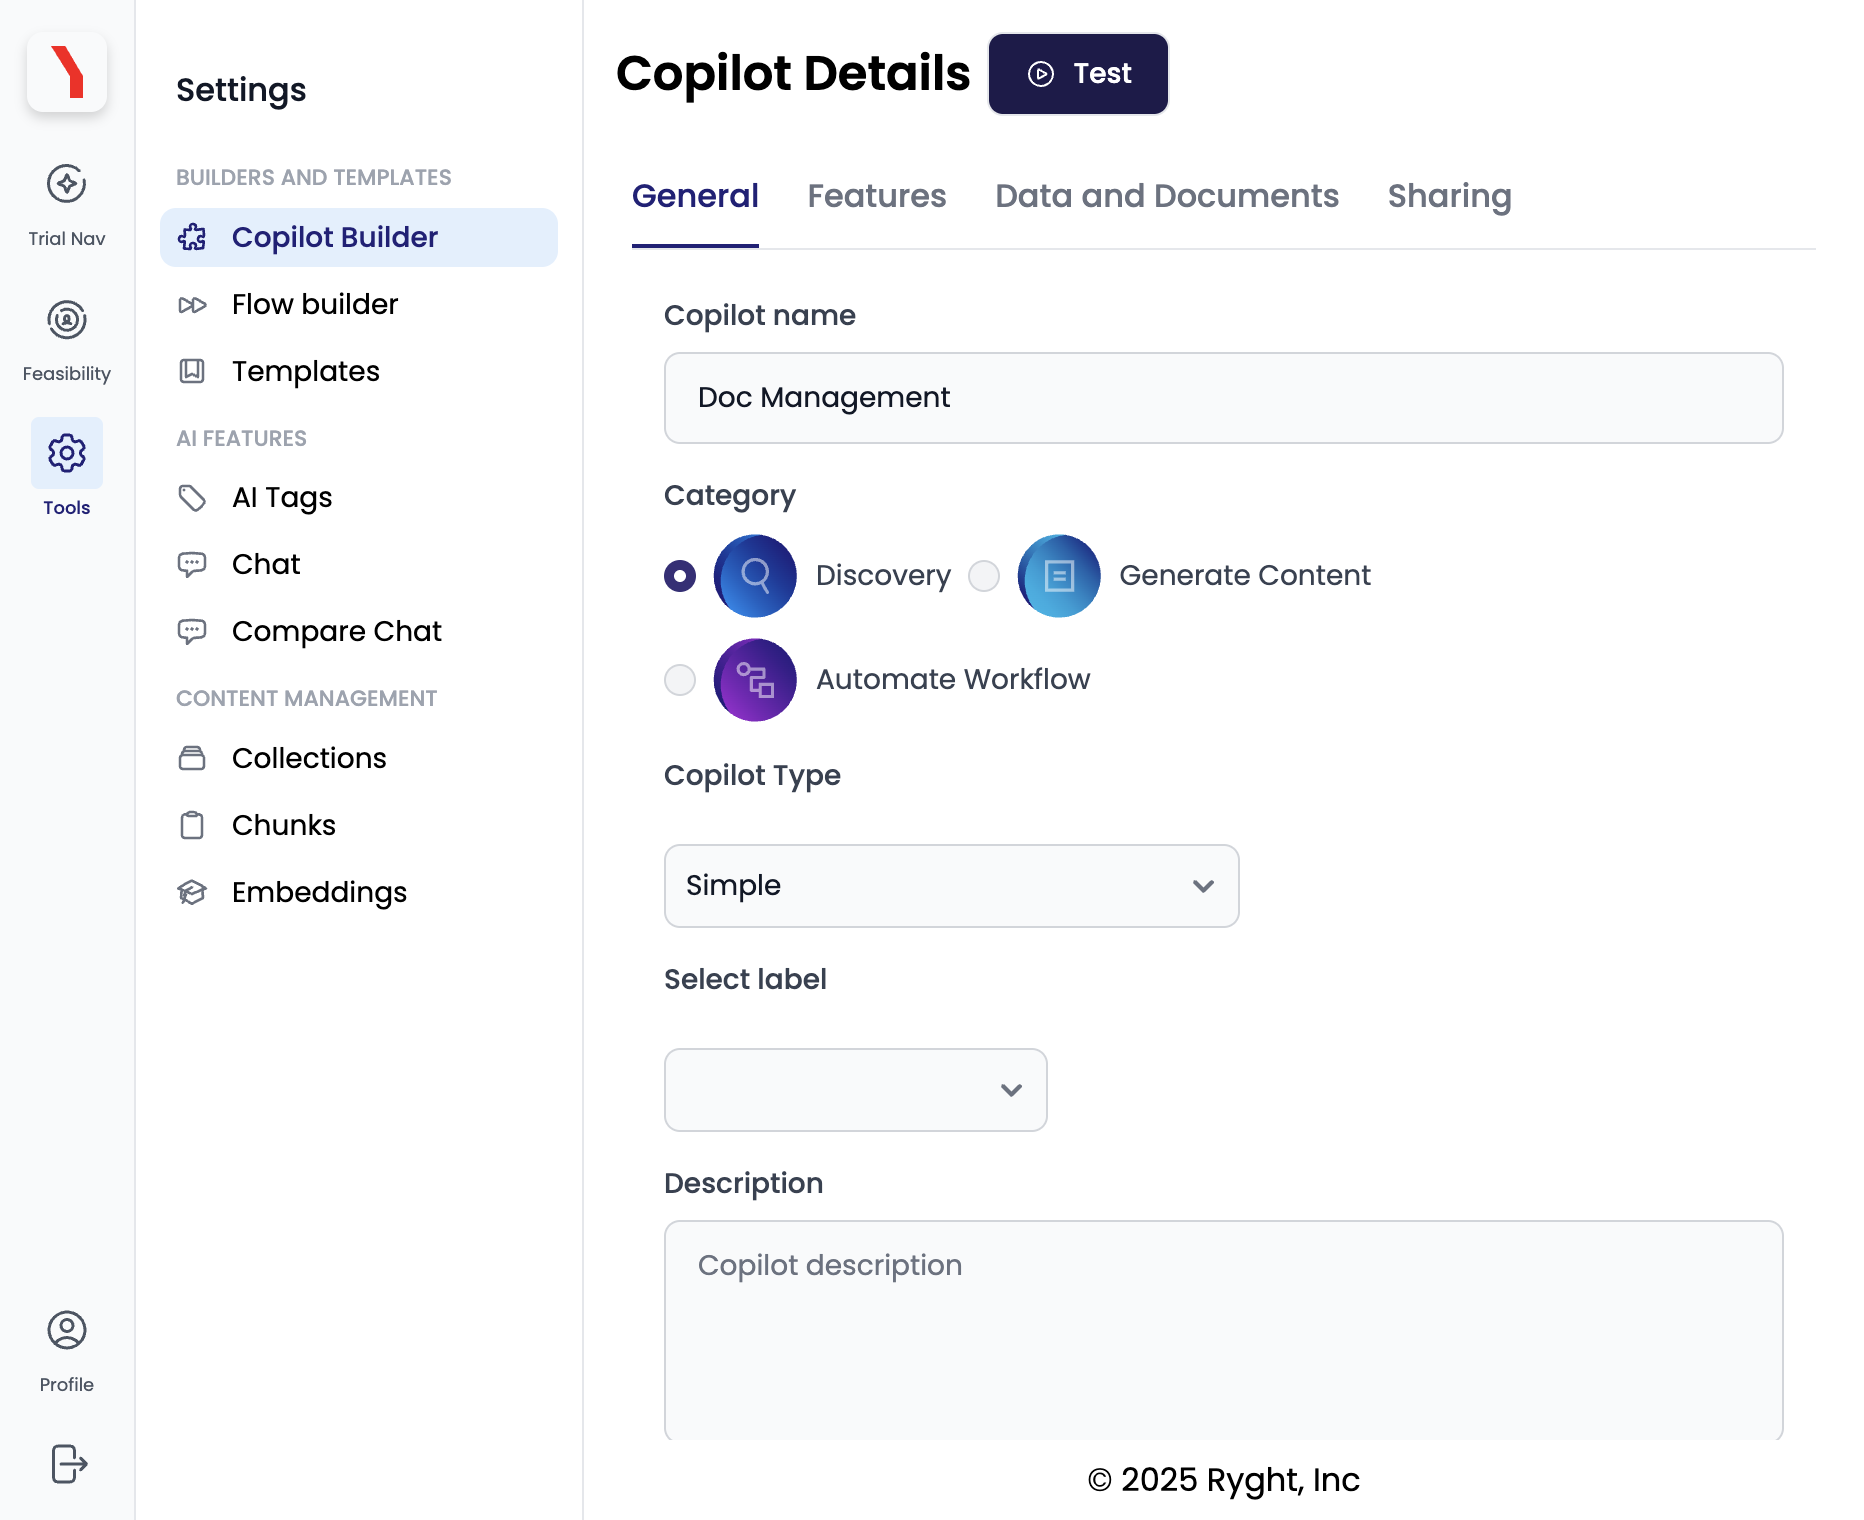Image resolution: width=1864 pixels, height=1520 pixels.
Task: Click the red Ryght logo icon
Action: coord(67,72)
